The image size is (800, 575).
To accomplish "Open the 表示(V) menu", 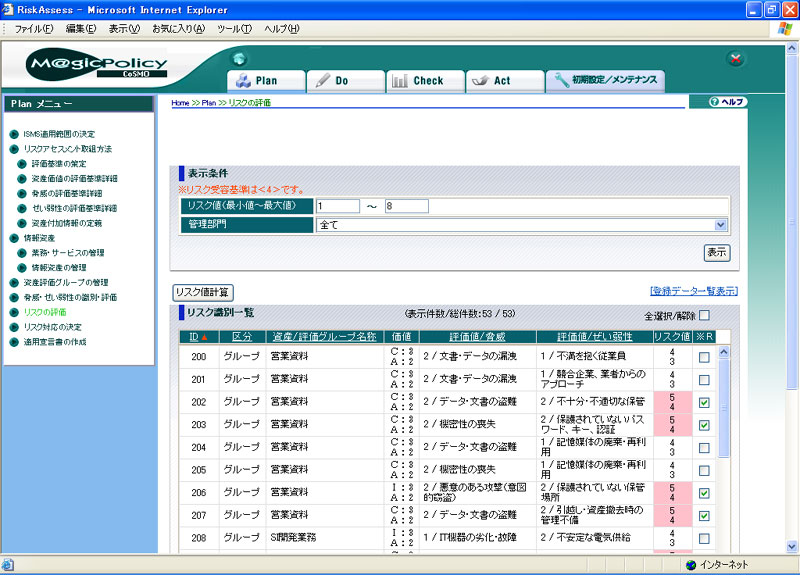I will coord(124,29).
